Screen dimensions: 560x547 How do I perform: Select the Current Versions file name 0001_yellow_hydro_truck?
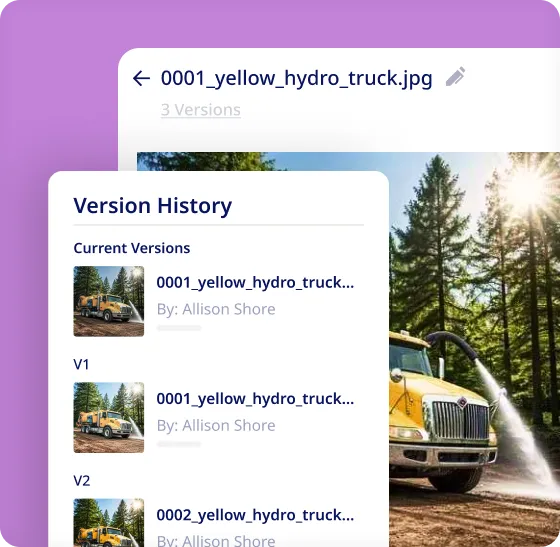255,283
